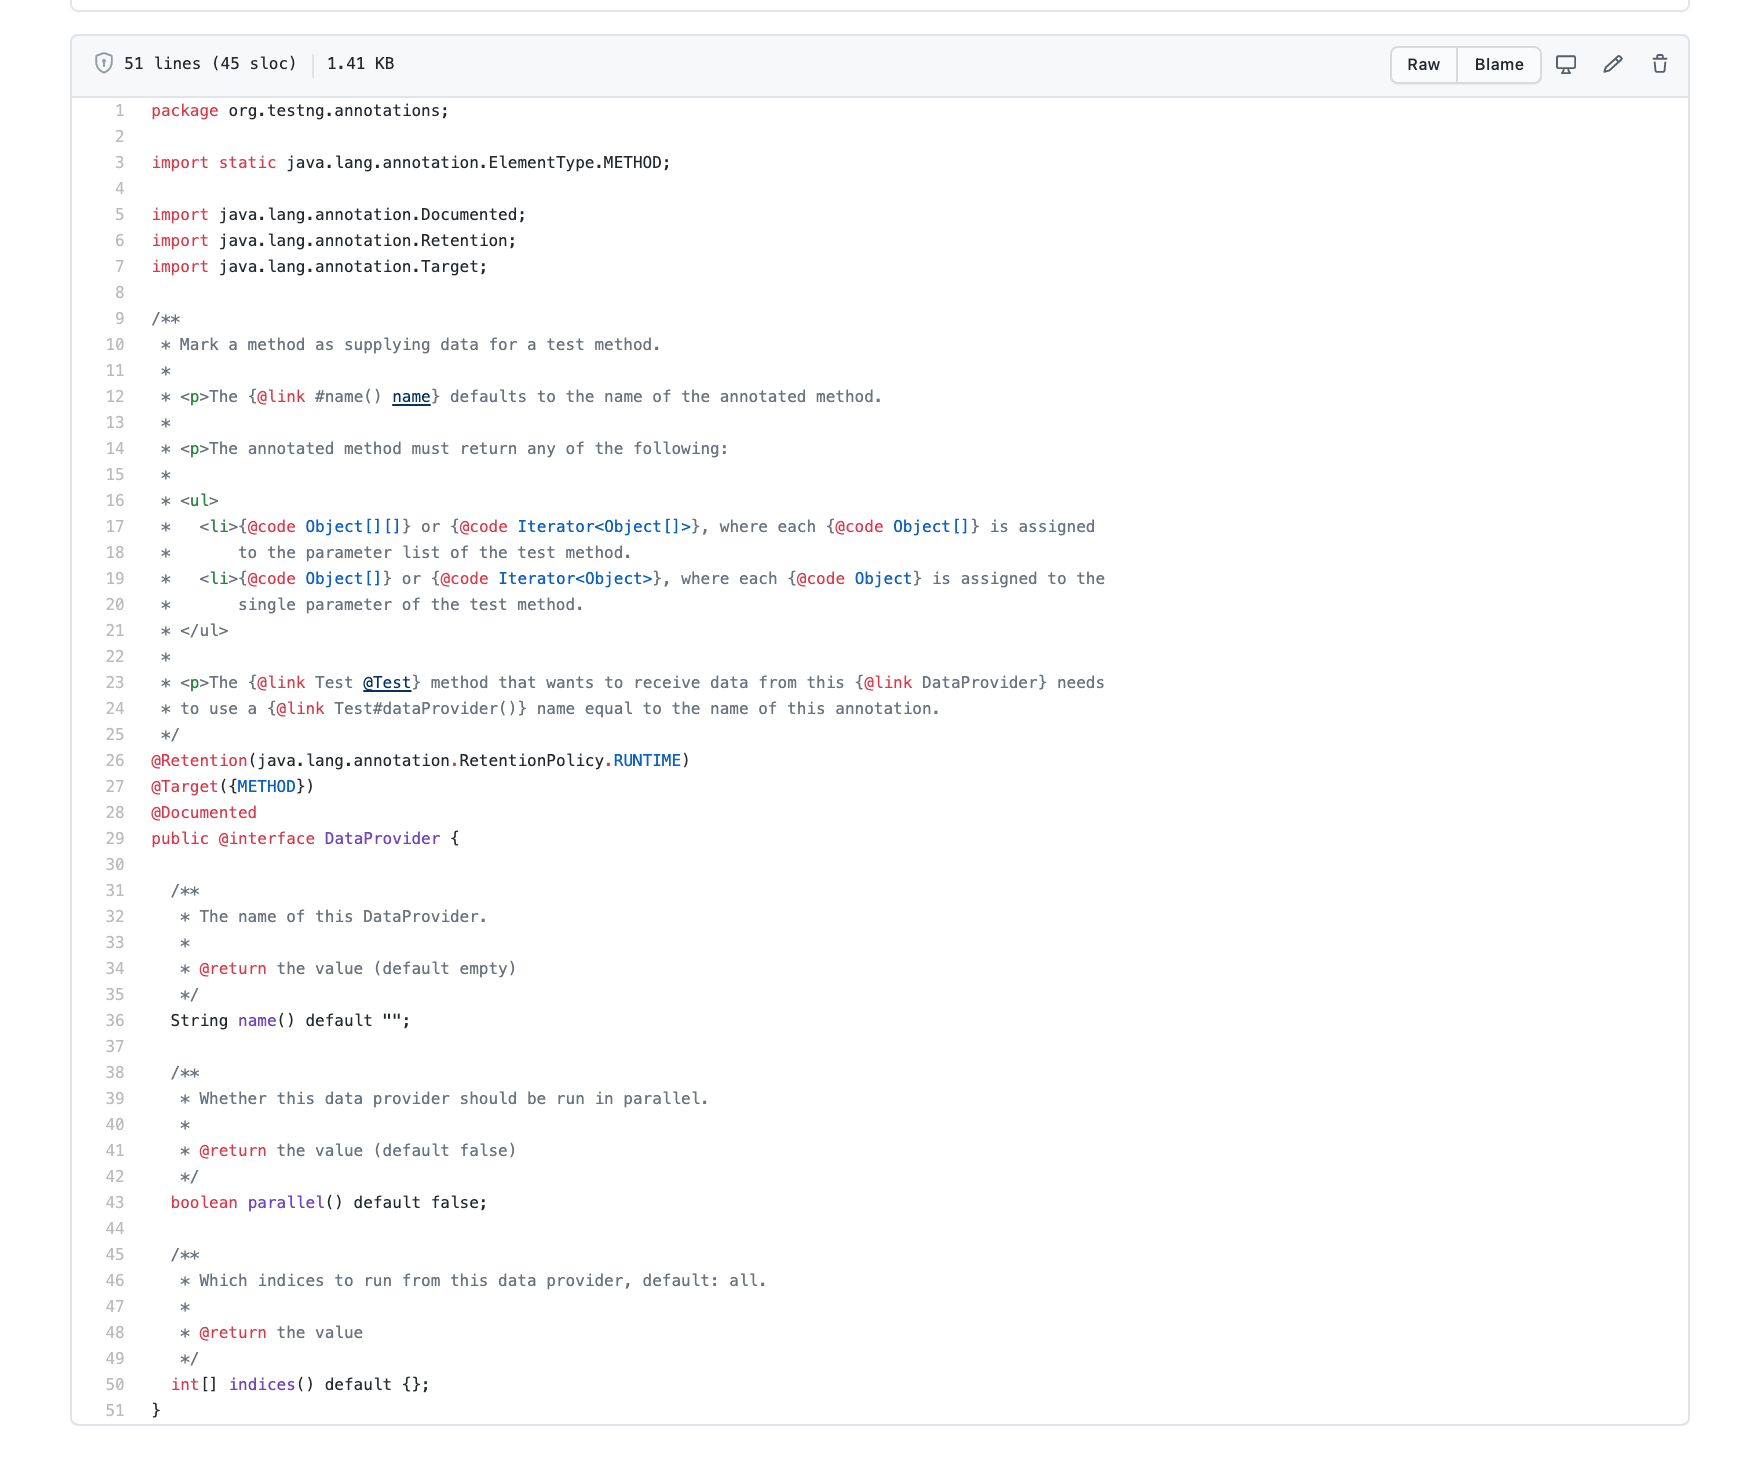Screen dimensions: 1750x1480
Task: Click '@return the value (default false)' comment
Action: pyautogui.click(x=357, y=1151)
